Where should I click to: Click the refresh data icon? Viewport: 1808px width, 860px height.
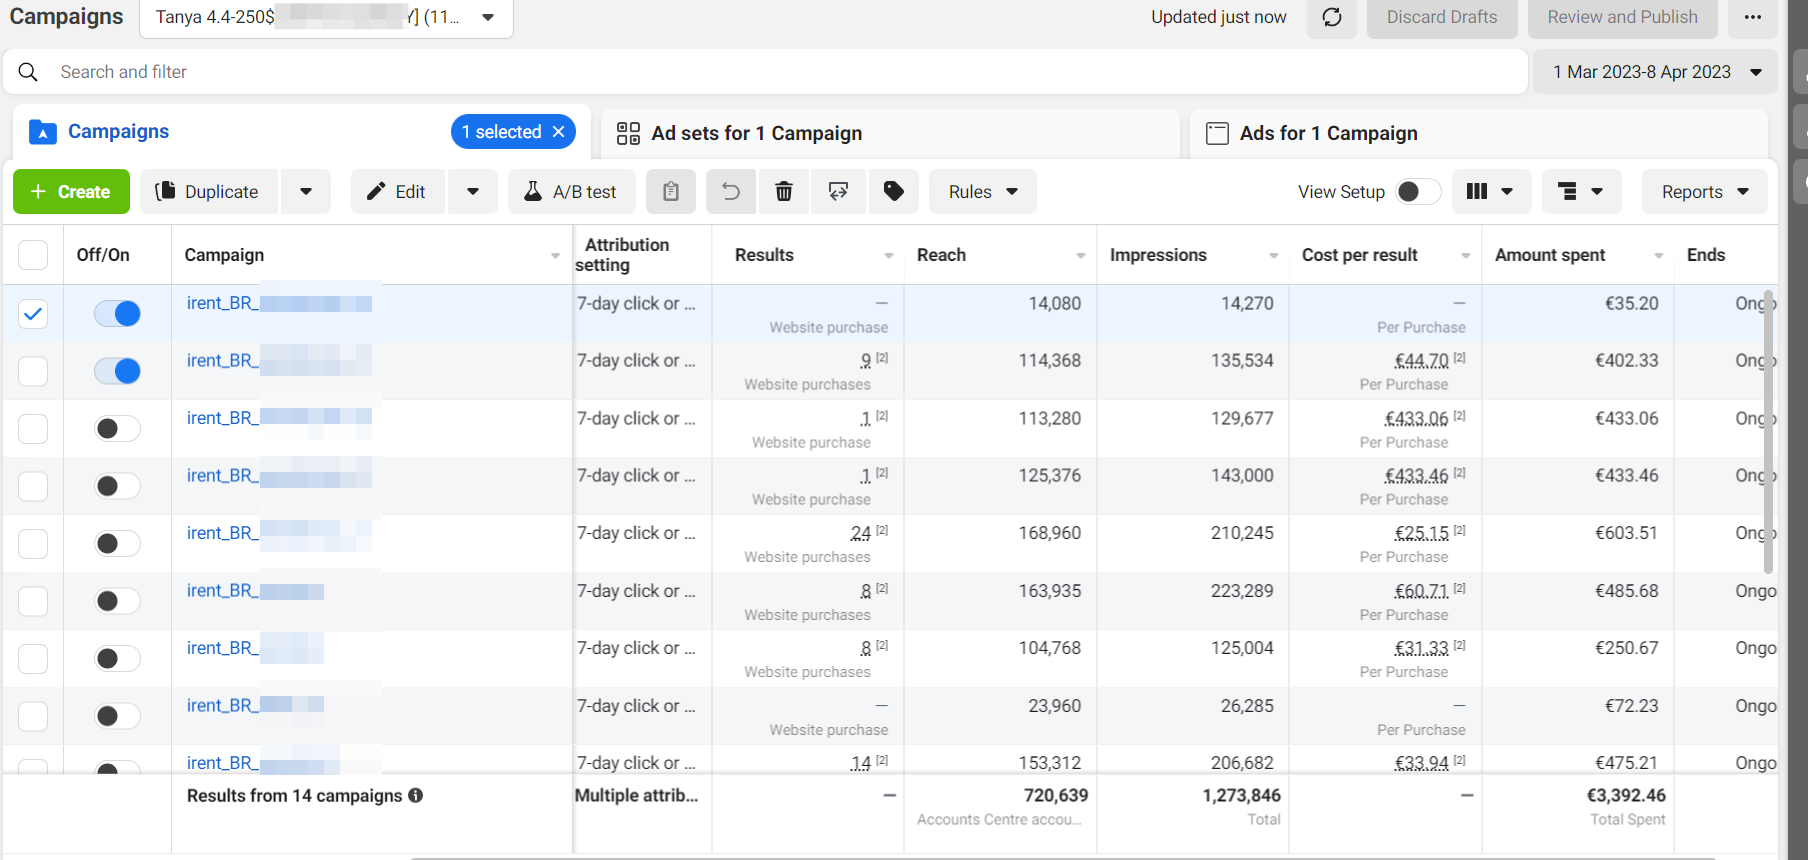1332,17
